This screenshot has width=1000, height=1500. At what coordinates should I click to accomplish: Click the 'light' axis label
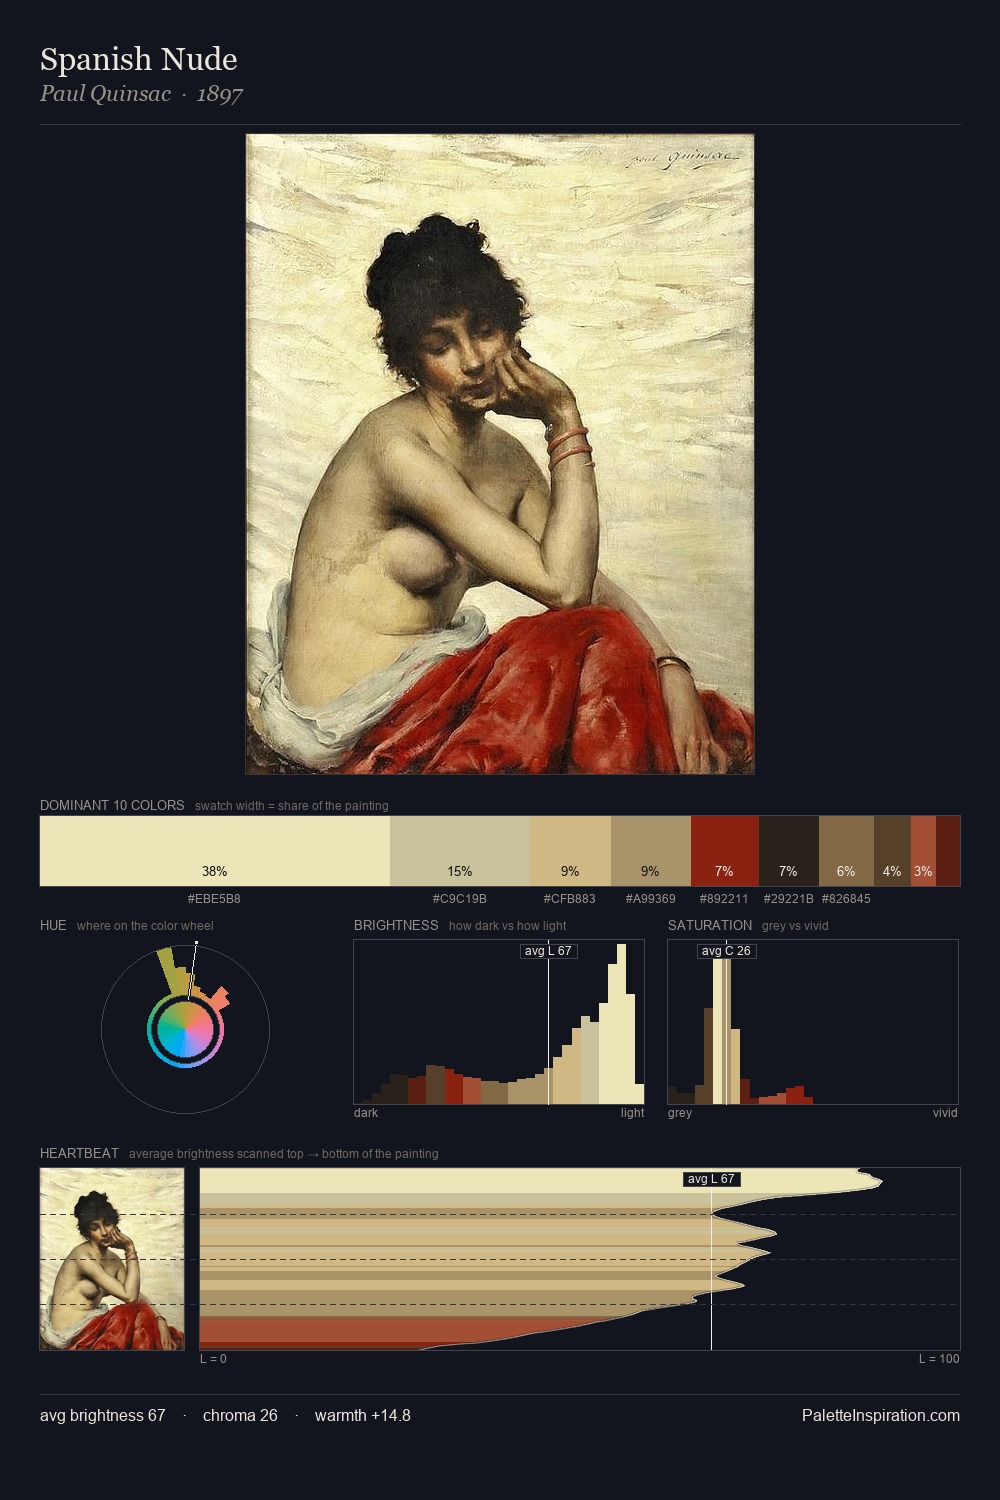coord(632,1113)
